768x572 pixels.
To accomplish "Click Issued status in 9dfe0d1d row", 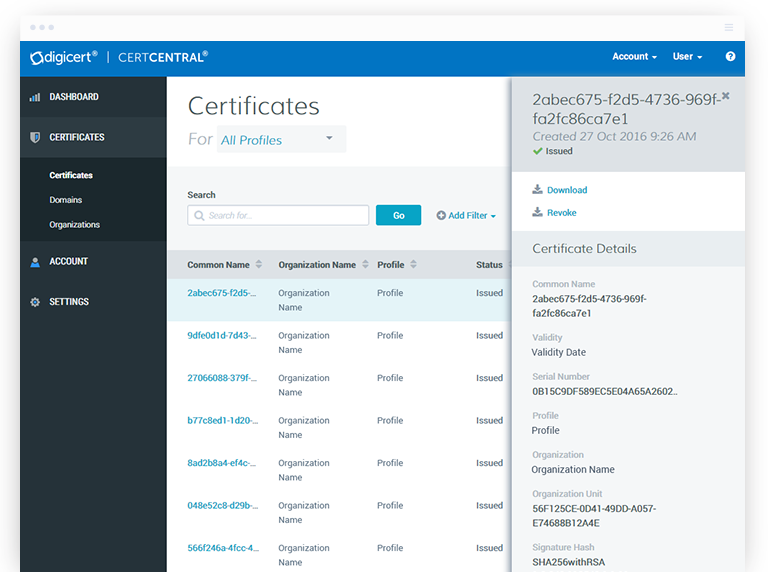I will pos(489,335).
